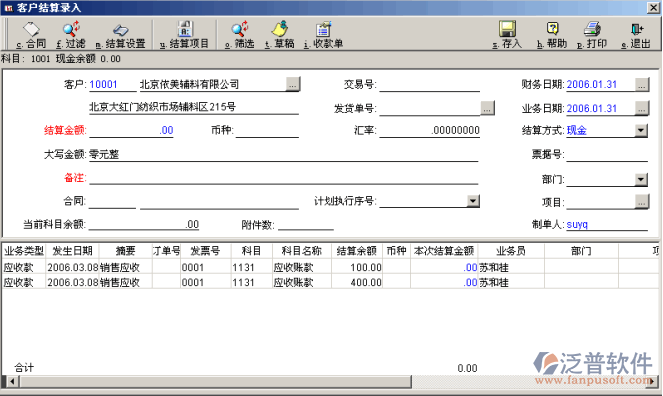
Task: Click the 发货单号 browse button
Action: [487, 108]
